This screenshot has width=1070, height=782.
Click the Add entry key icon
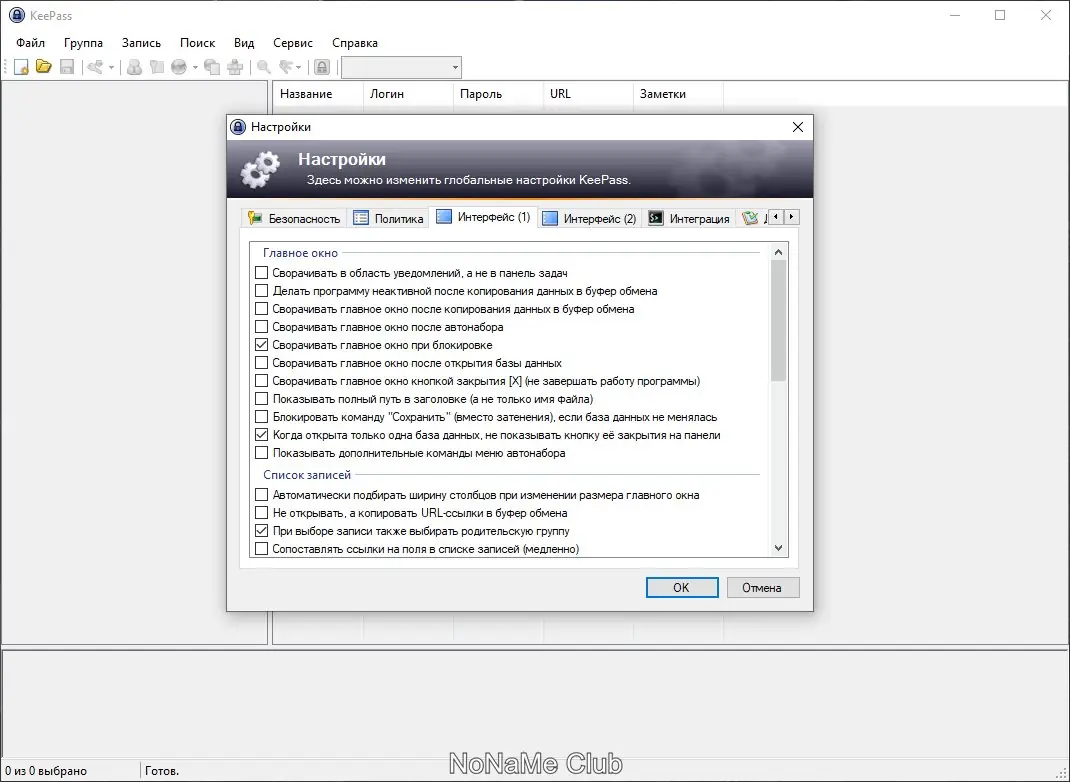point(96,67)
